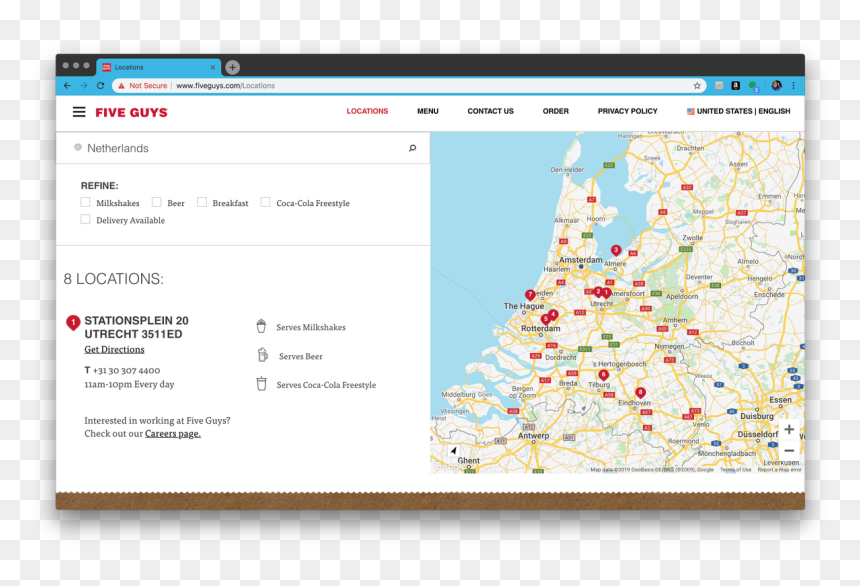
Task: Open a new browser tab
Action: point(233,67)
